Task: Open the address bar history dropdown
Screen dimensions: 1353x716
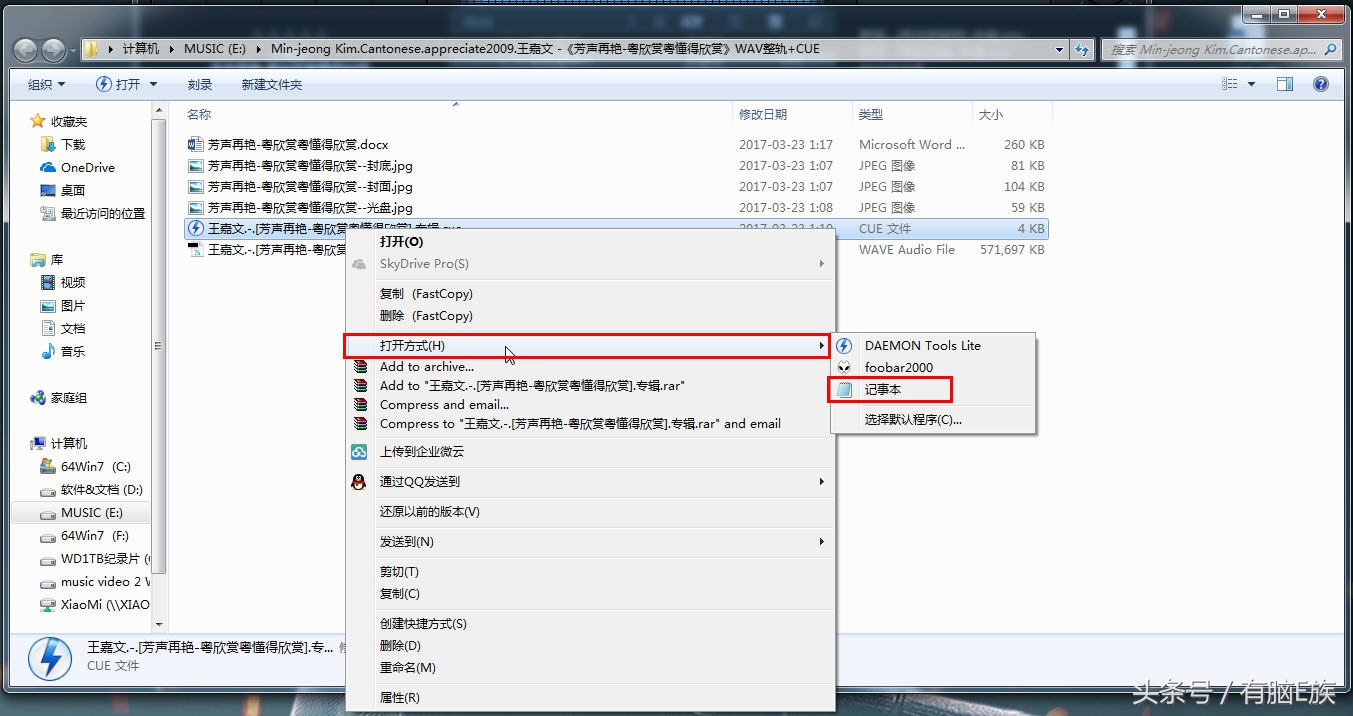Action: coord(1060,47)
